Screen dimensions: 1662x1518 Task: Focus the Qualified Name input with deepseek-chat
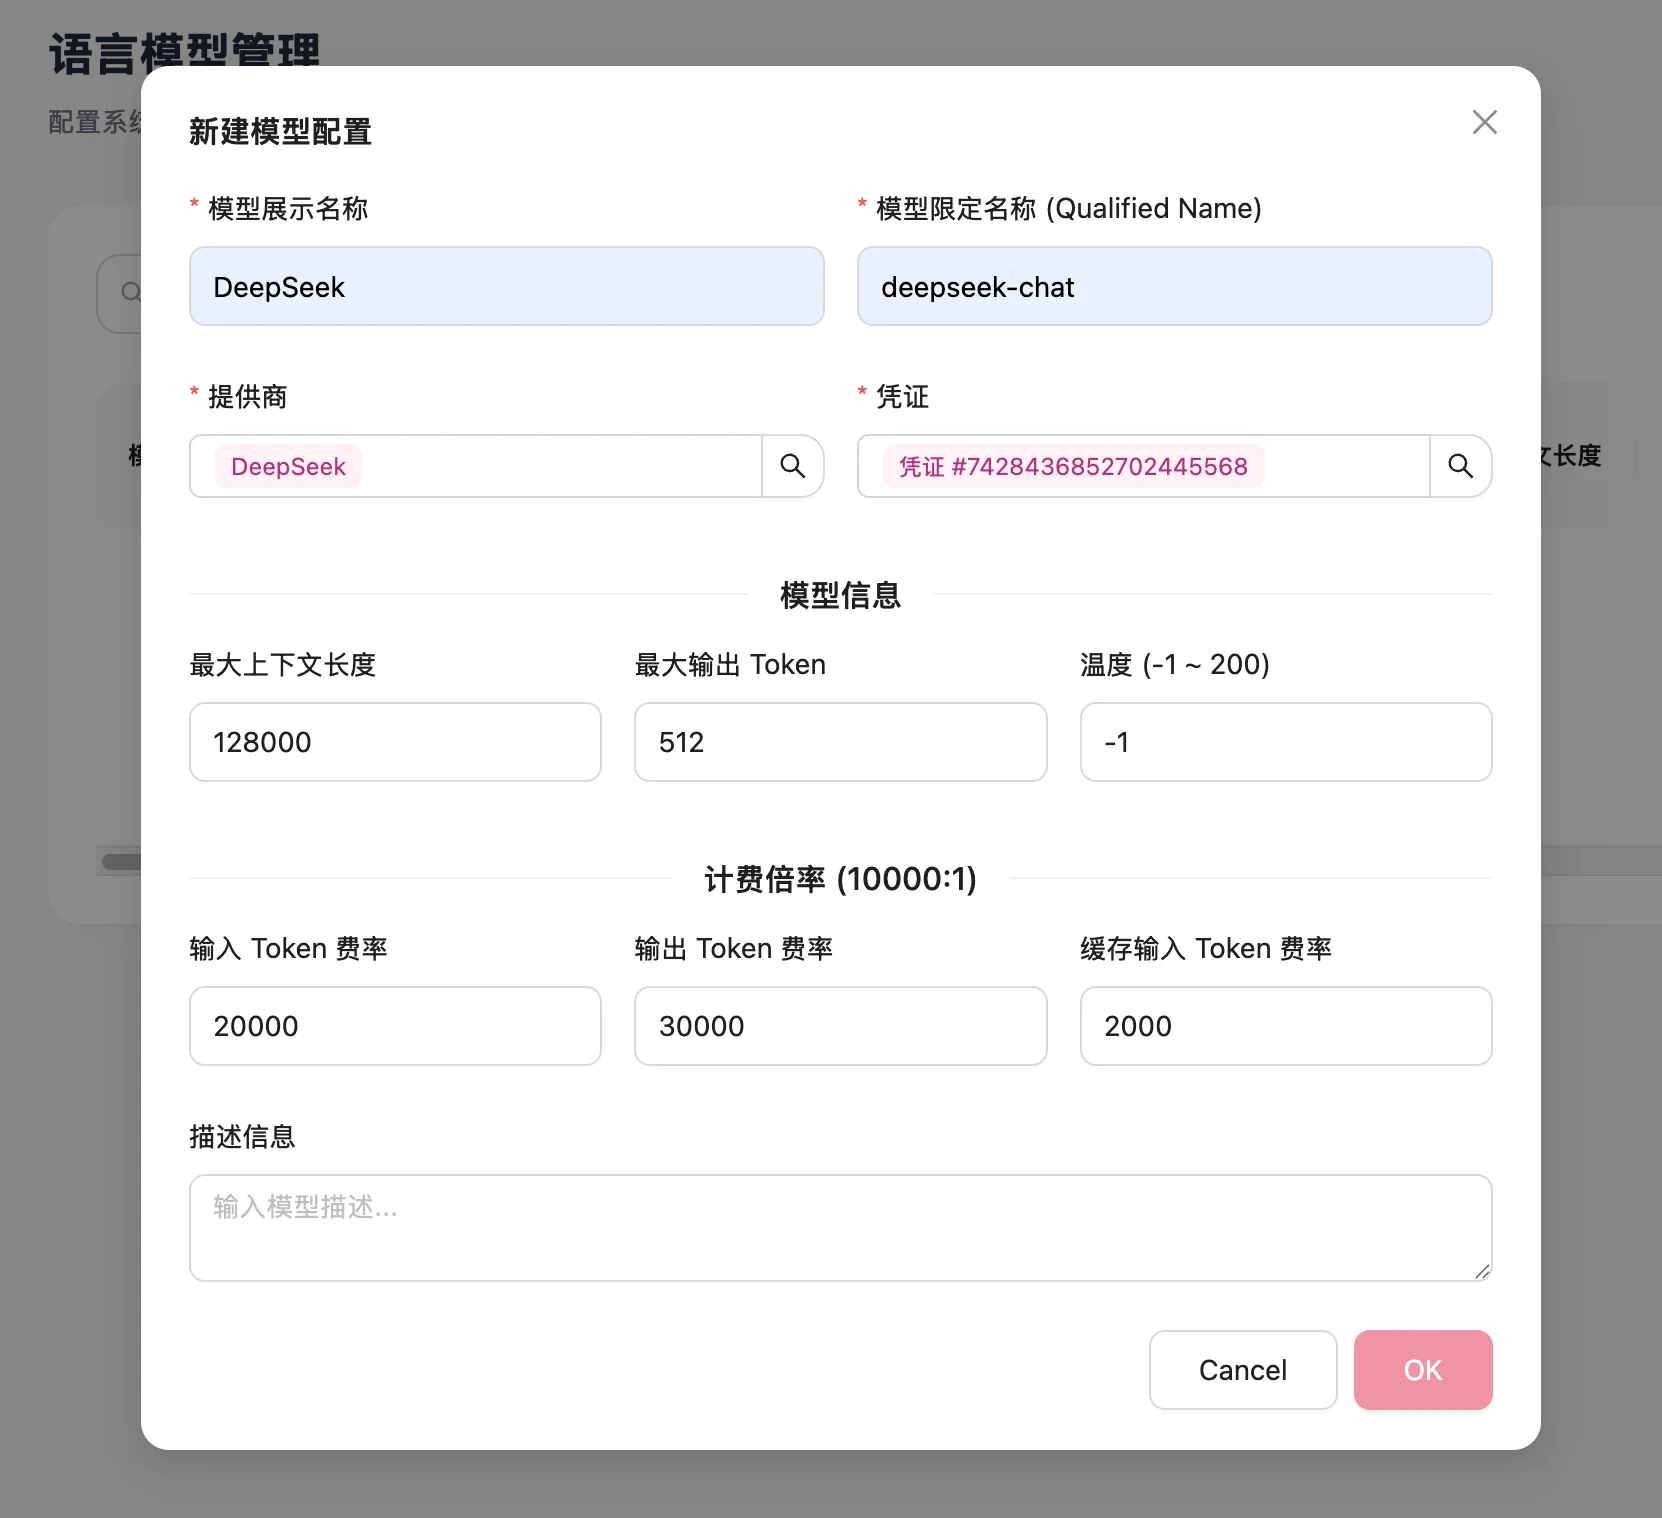click(x=1174, y=287)
